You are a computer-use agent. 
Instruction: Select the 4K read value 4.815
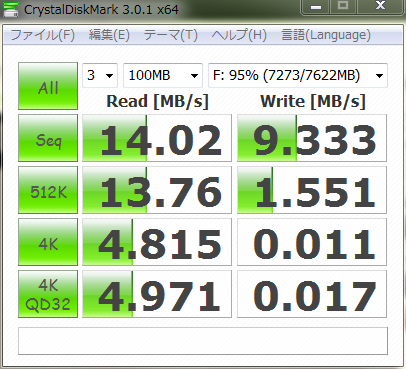157,242
